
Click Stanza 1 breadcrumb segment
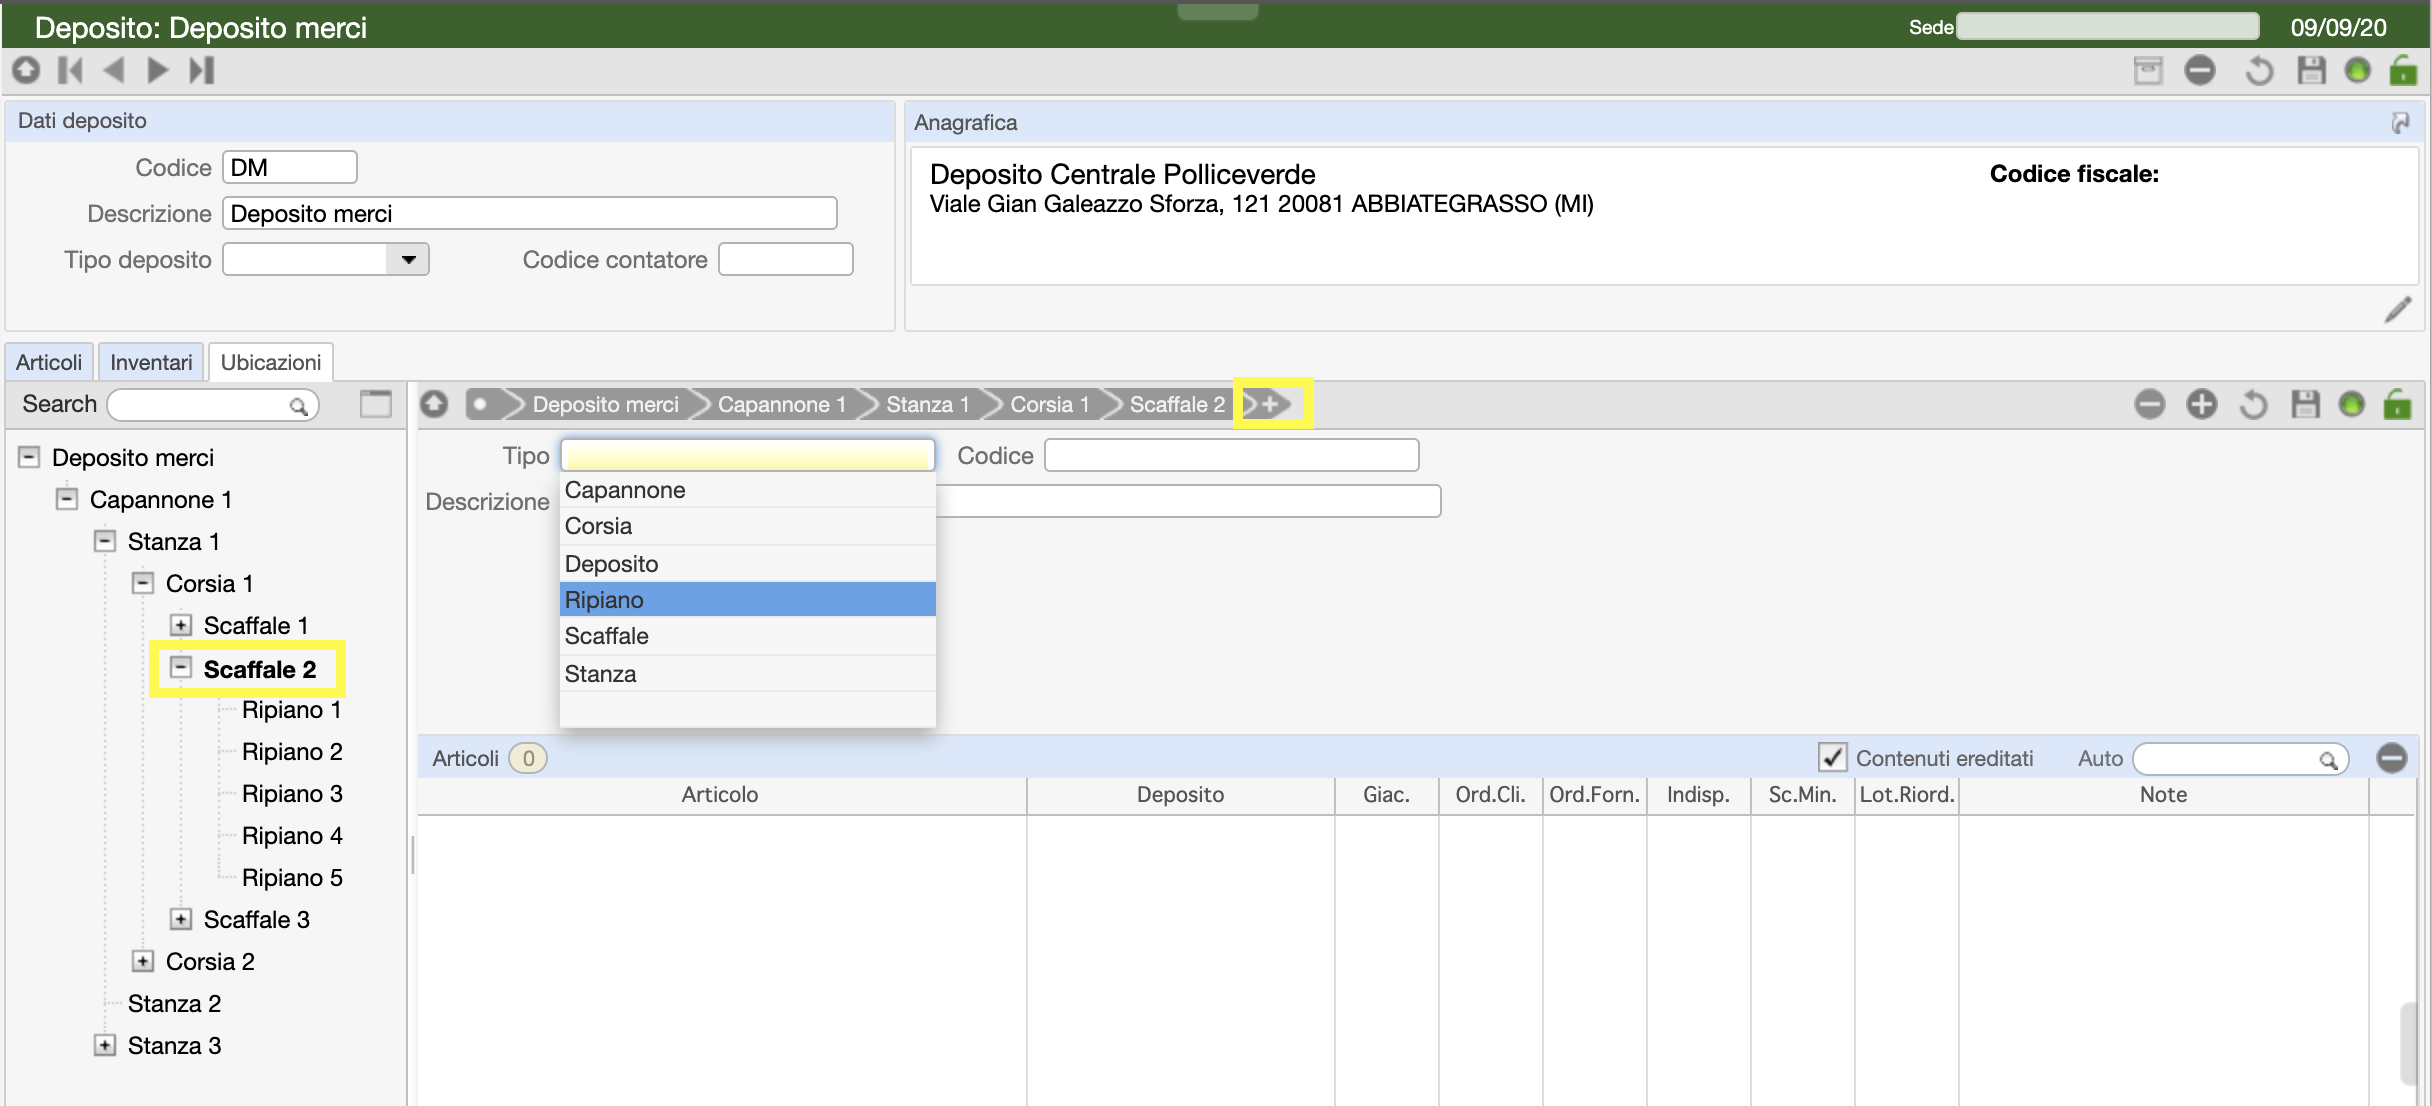(x=928, y=404)
